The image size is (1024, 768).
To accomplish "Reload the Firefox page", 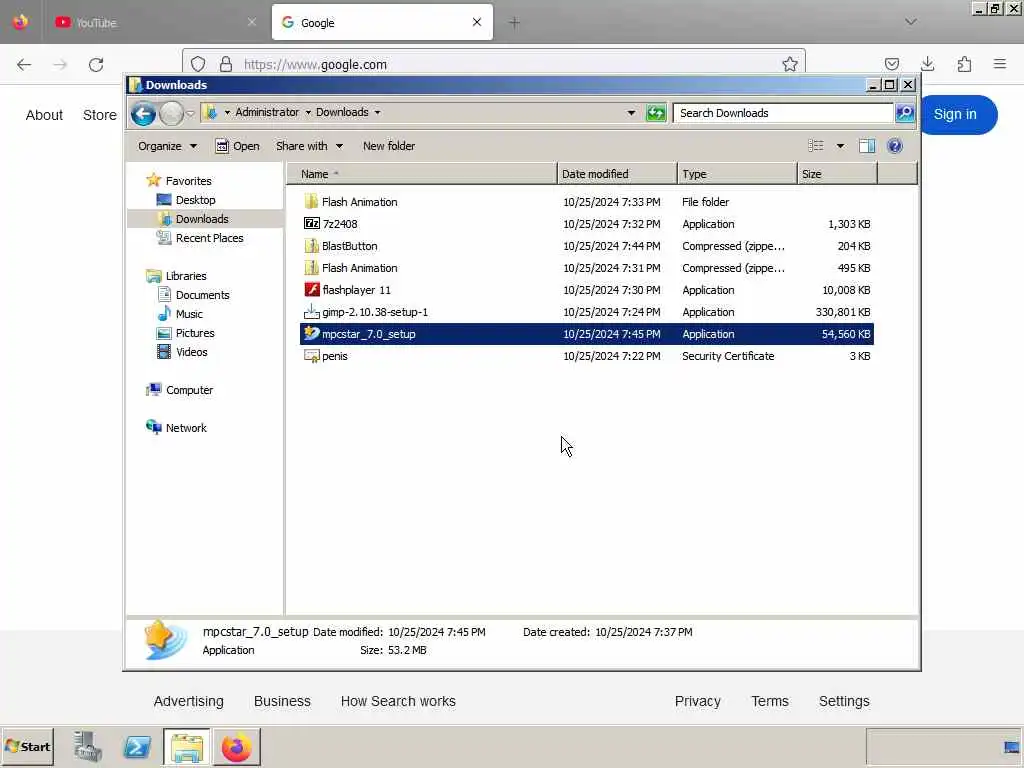I will point(96,65).
